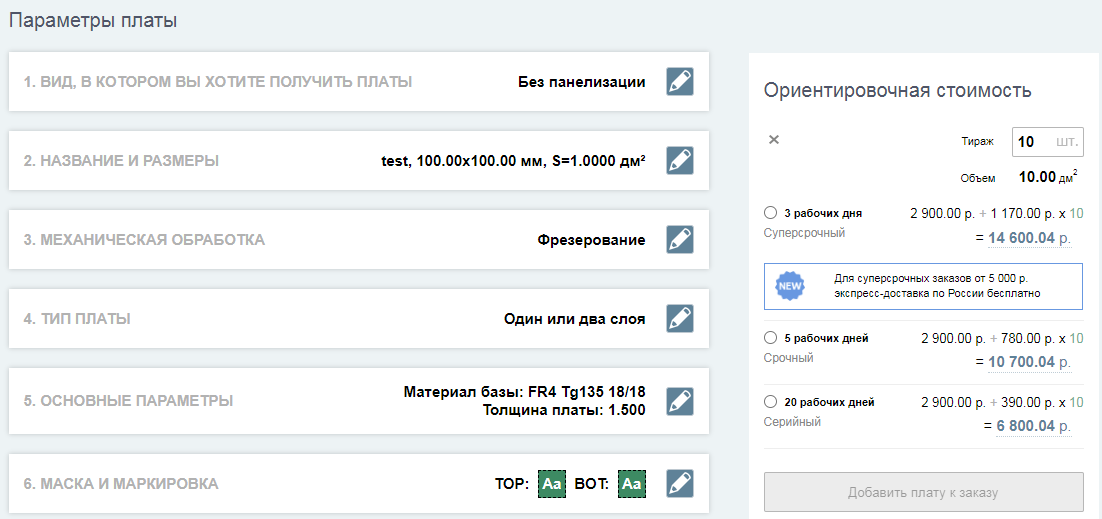The height and width of the screenshot is (519, 1102).
Task: Edit mechanical processing with pencil icon
Action: (x=680, y=240)
